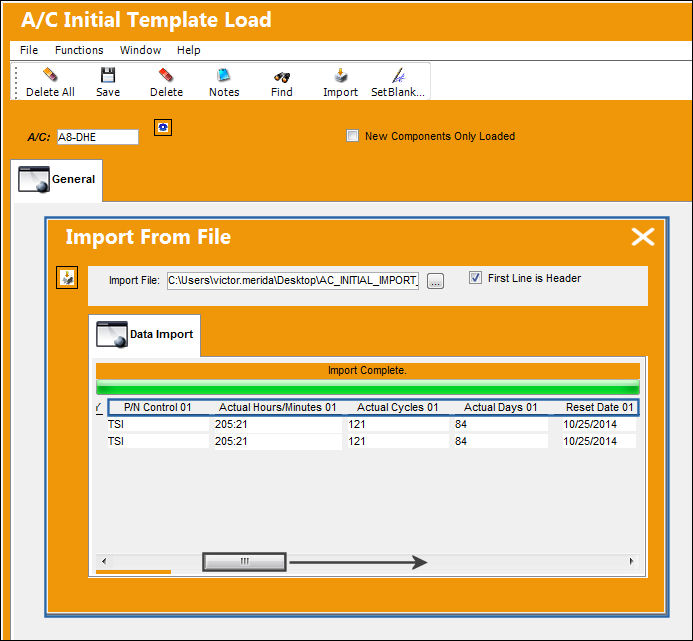Click 205:21 cell in second row
The image size is (693, 641).
tap(278, 441)
